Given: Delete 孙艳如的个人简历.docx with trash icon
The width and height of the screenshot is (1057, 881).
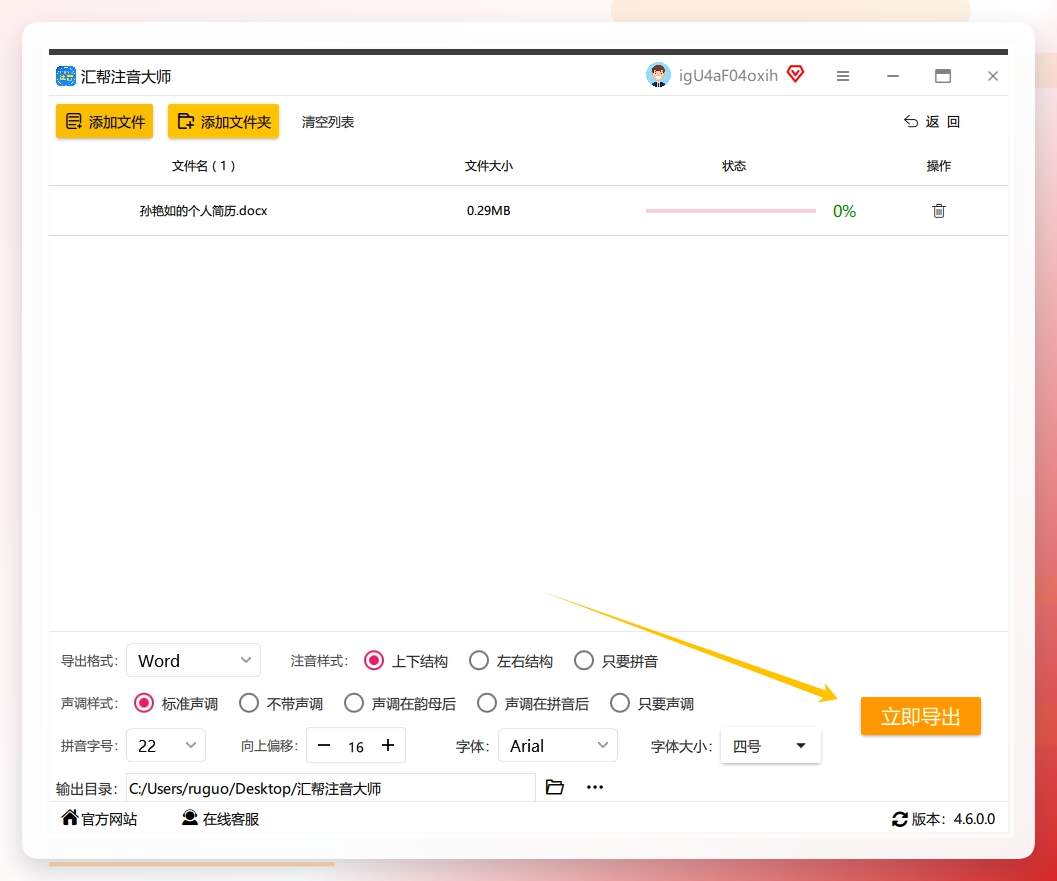Looking at the screenshot, I should click(938, 211).
